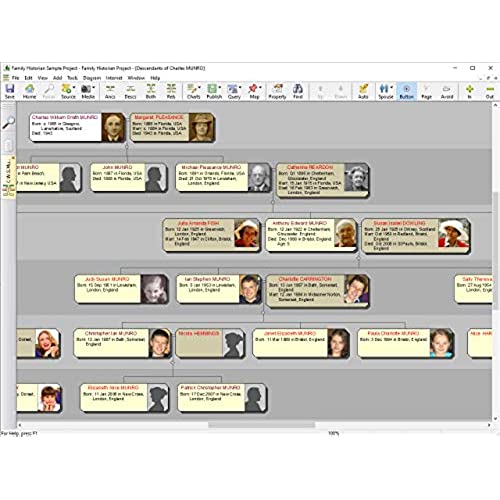Image resolution: width=500 pixels, height=500 pixels.
Task: Expand the Media dropdown arrow
Action: (94, 88)
